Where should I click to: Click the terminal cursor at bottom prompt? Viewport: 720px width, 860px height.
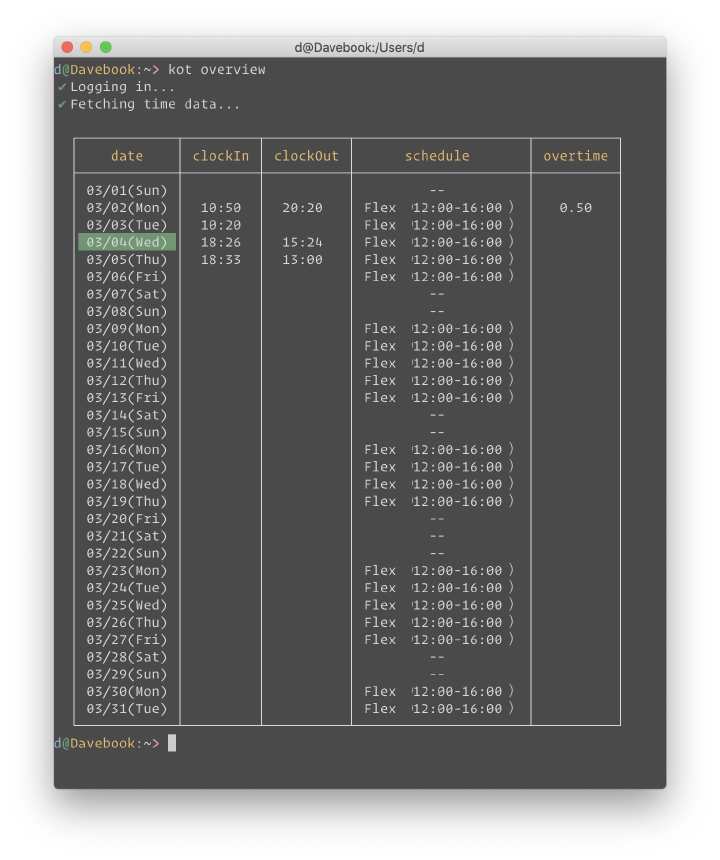(172, 743)
